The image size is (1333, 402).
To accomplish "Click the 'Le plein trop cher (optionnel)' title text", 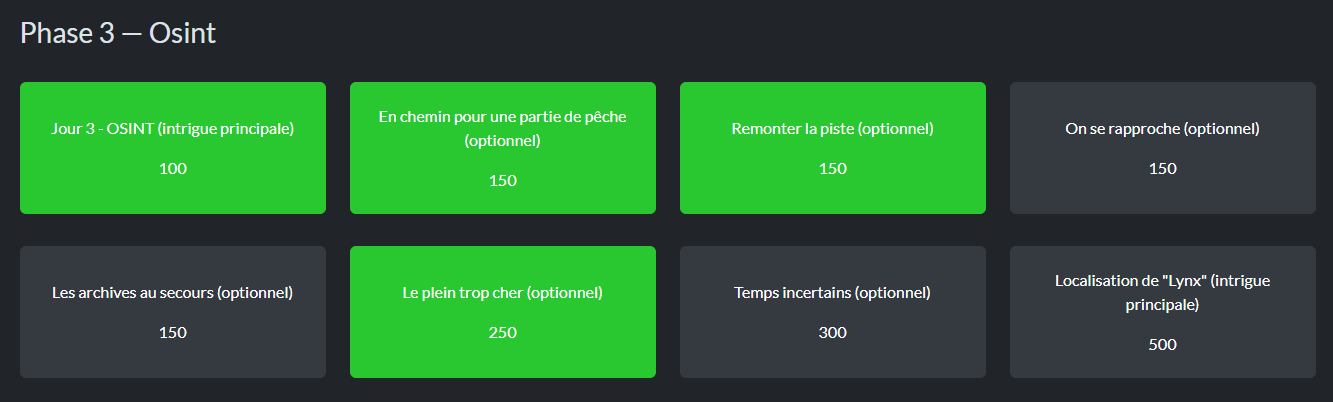I will click(503, 293).
